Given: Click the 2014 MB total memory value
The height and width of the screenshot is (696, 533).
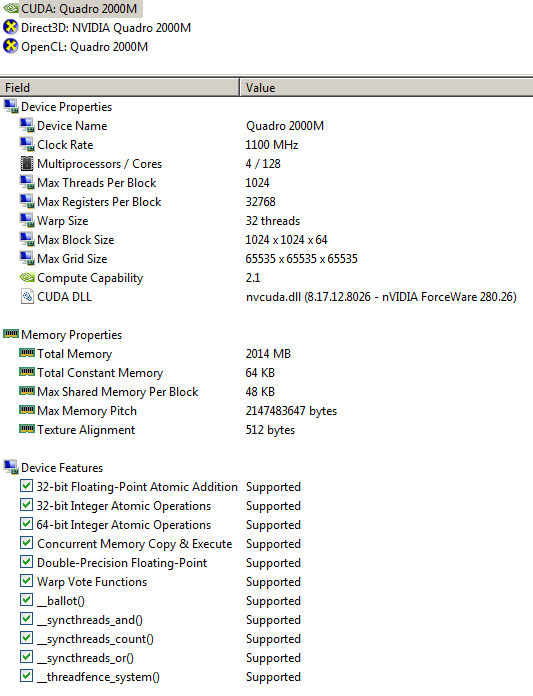Looking at the screenshot, I should [x=268, y=354].
